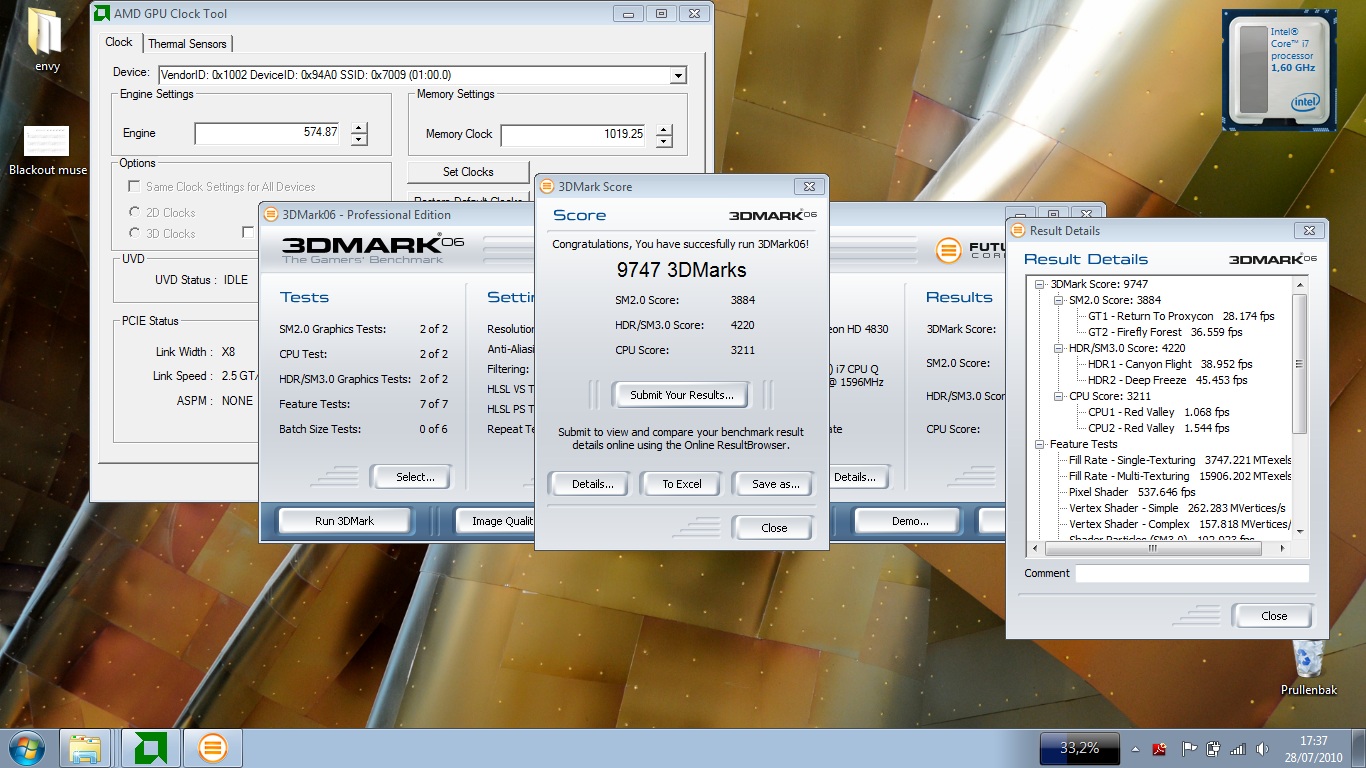Switch to the Clock tab
The height and width of the screenshot is (768, 1366).
coord(119,42)
